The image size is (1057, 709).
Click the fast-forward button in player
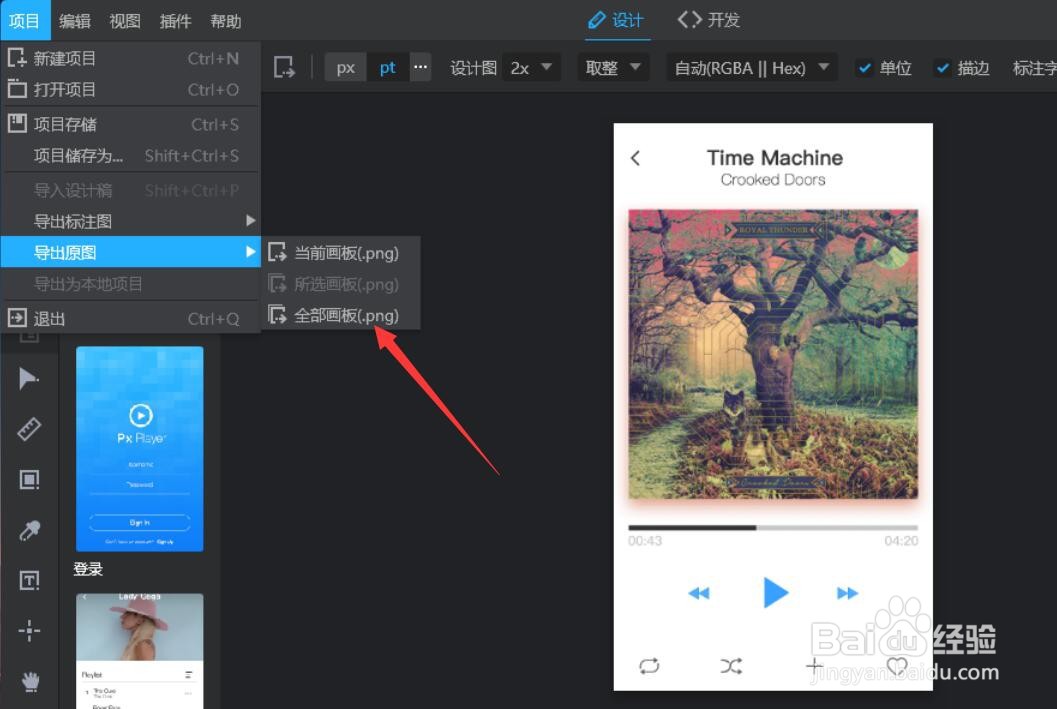[x=847, y=593]
